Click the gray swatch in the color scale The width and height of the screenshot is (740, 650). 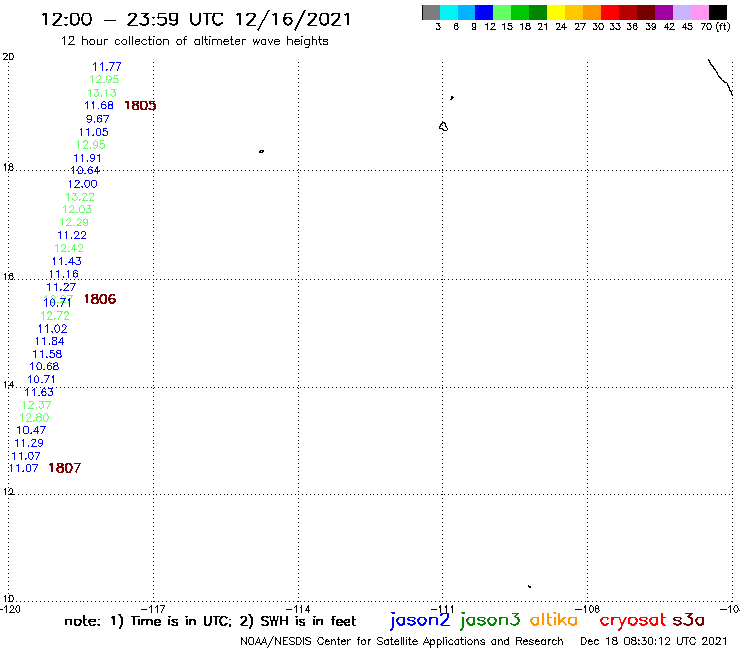click(x=431, y=12)
